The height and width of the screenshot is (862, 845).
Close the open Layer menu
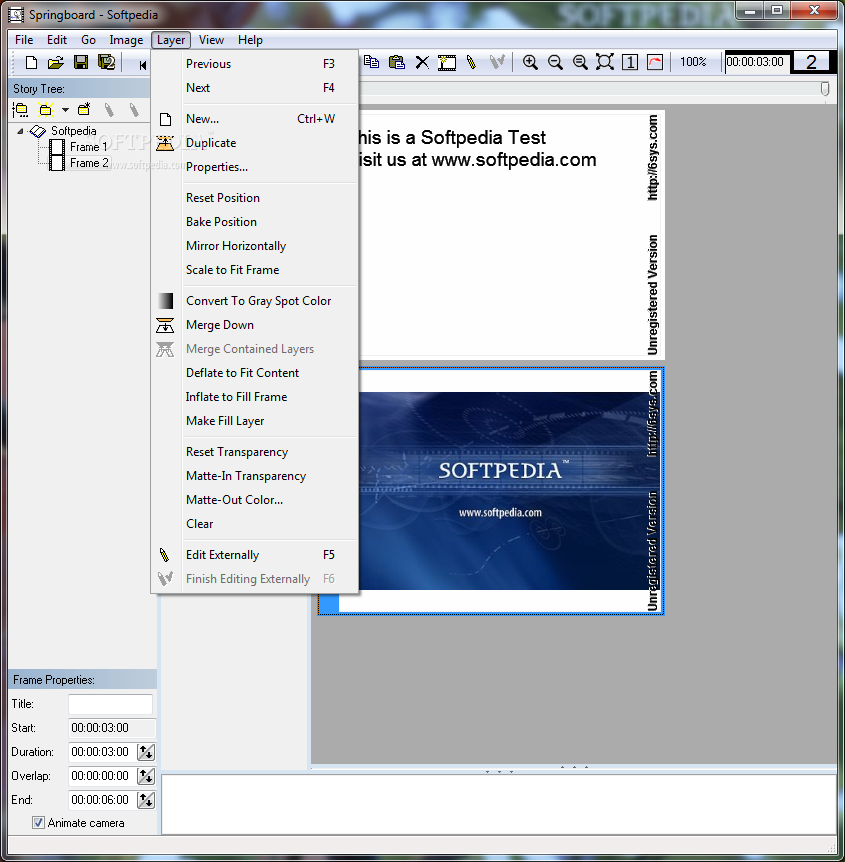point(171,40)
